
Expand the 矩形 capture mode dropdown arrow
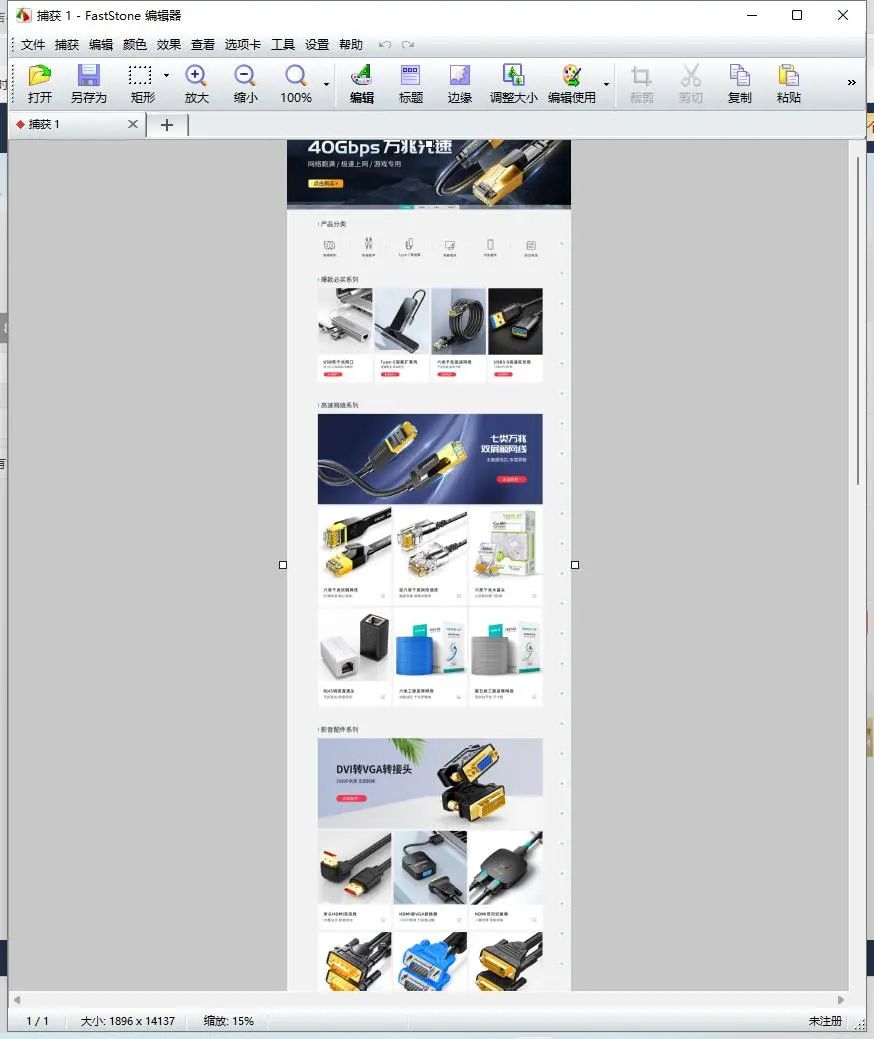pos(166,76)
